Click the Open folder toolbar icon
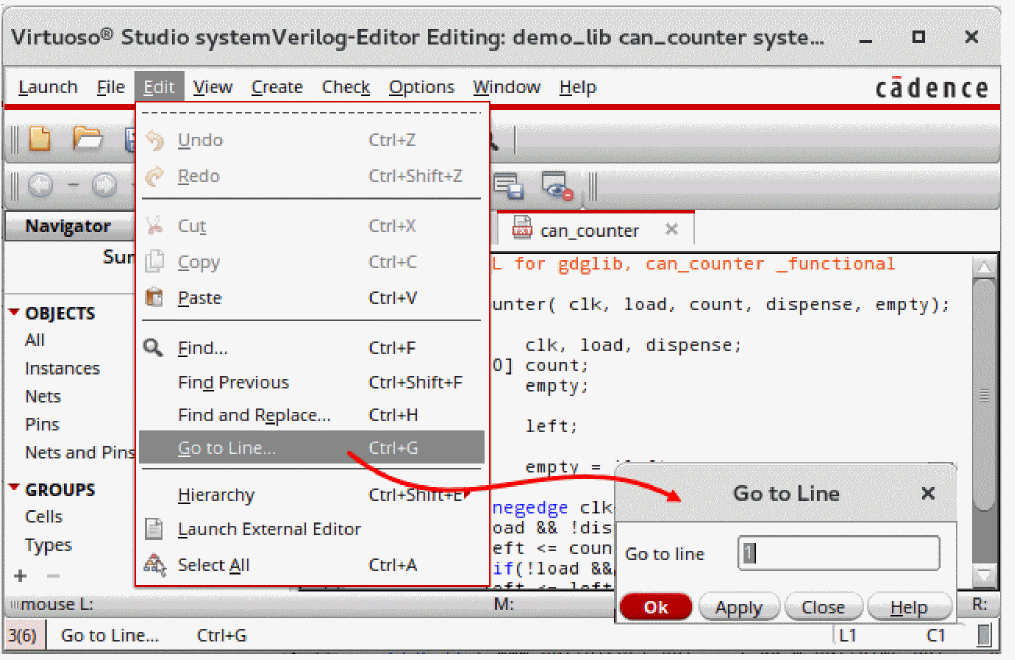The image size is (1015, 660). tap(87, 138)
